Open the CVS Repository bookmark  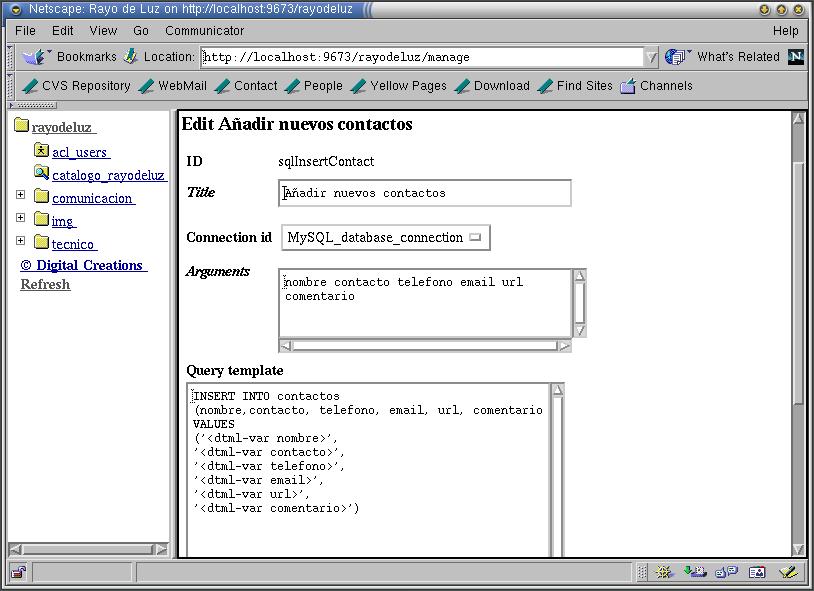[76, 86]
